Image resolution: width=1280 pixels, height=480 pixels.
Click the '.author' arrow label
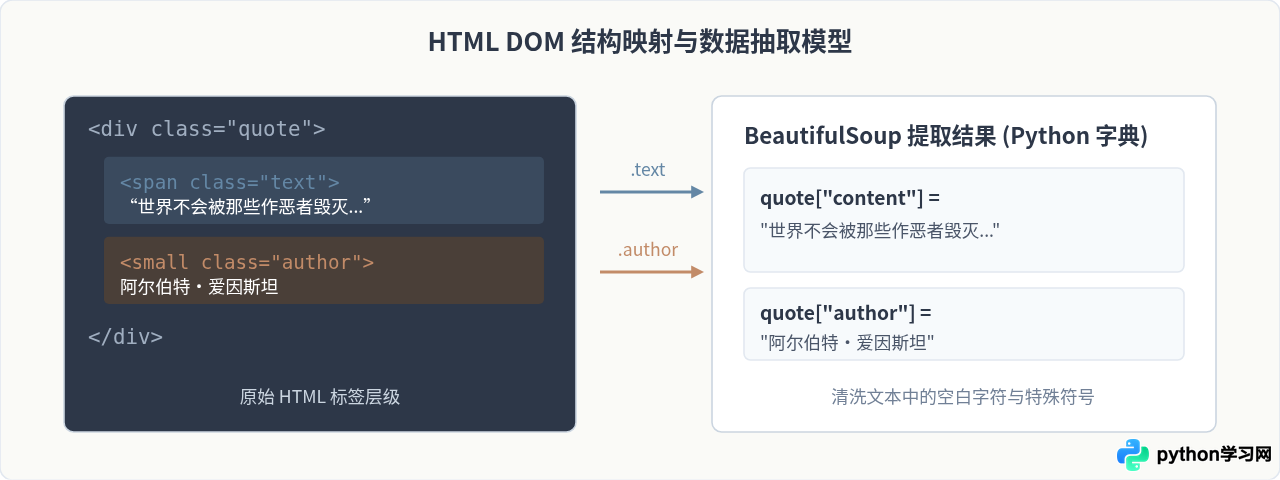(648, 250)
